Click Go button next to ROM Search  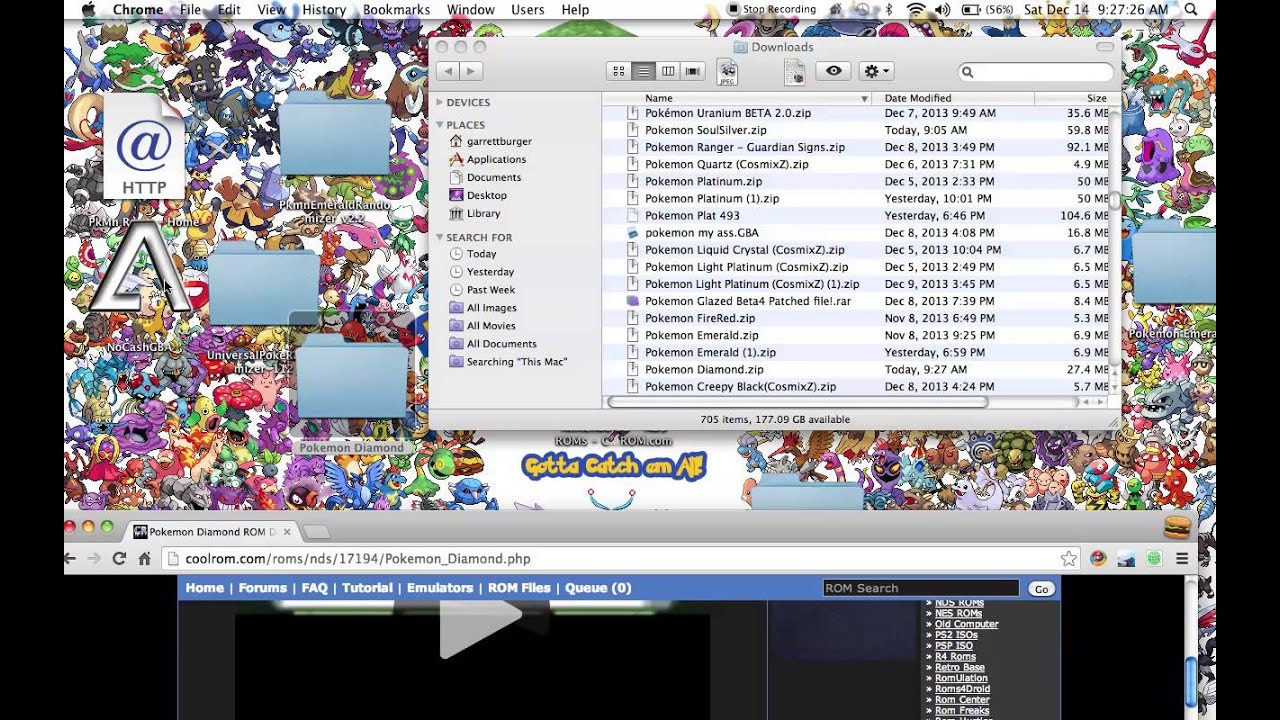tap(1041, 589)
